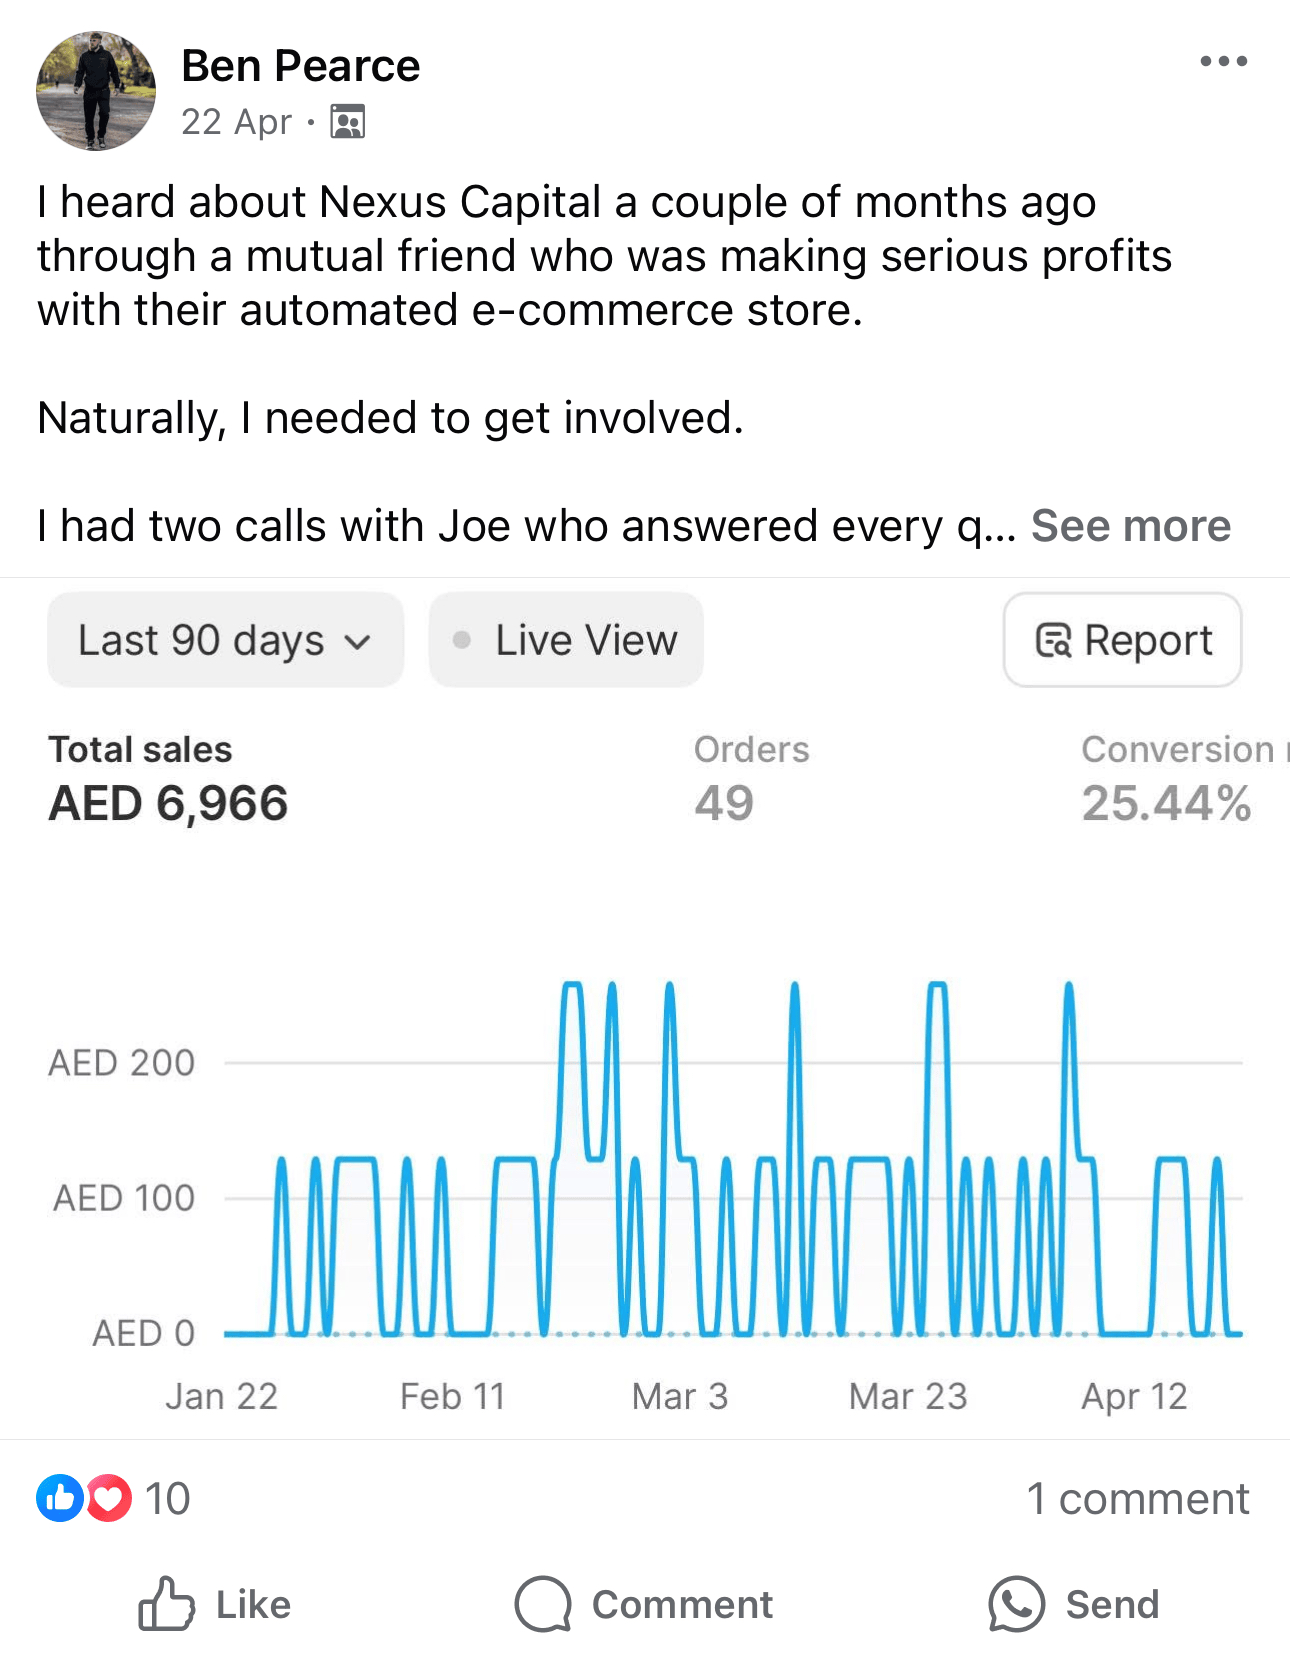
Task: Click the Report magnifier icon
Action: coord(1053,640)
